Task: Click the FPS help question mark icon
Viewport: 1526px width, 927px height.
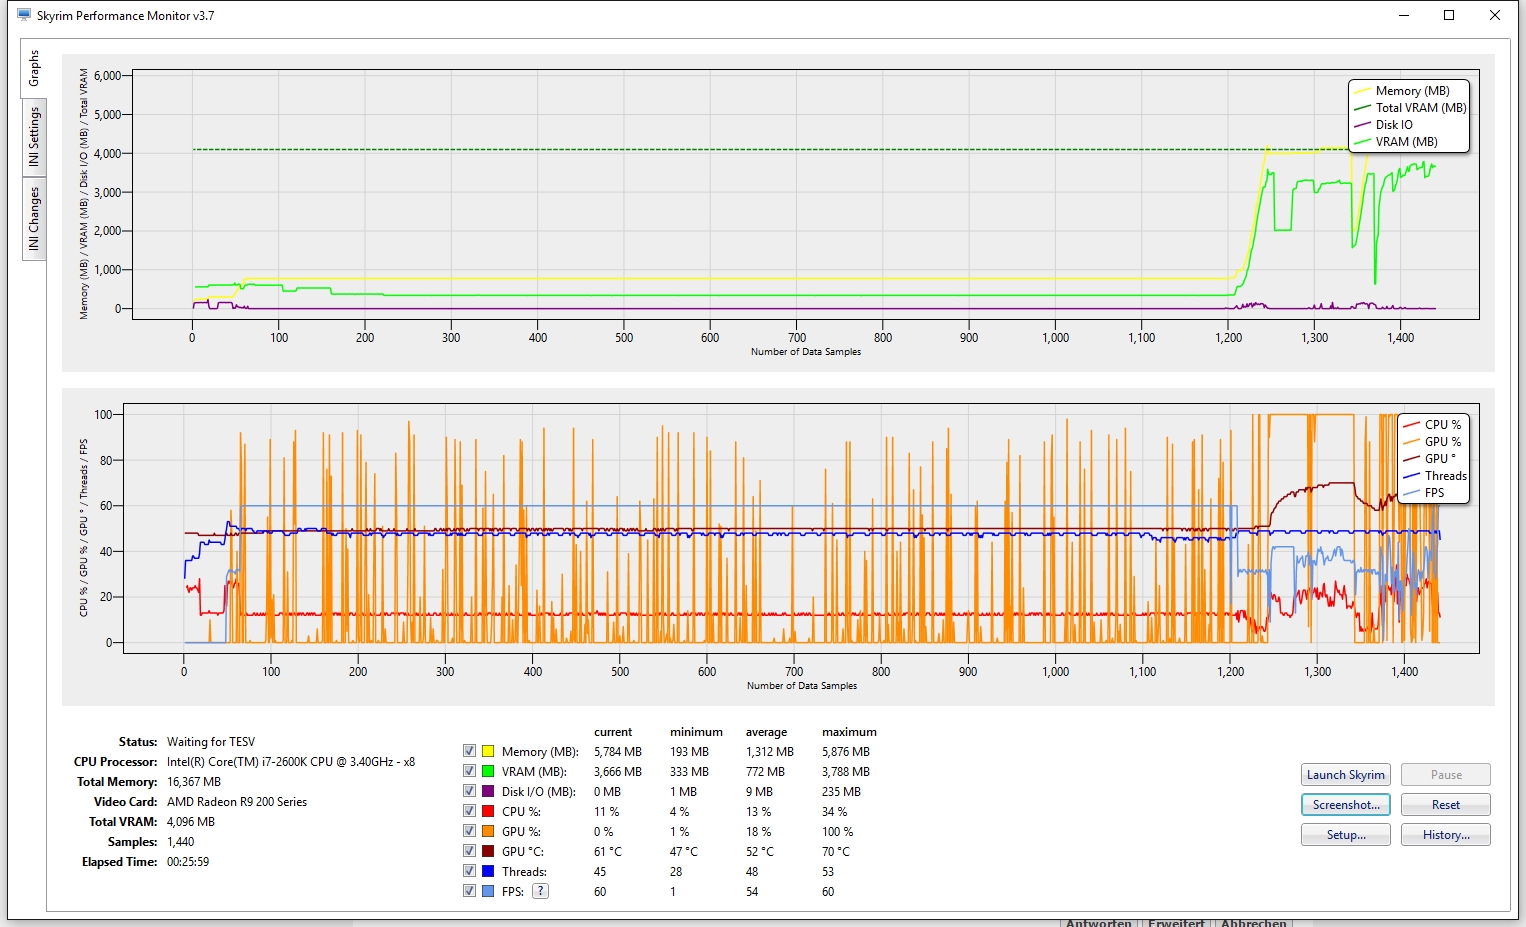Action: (540, 891)
